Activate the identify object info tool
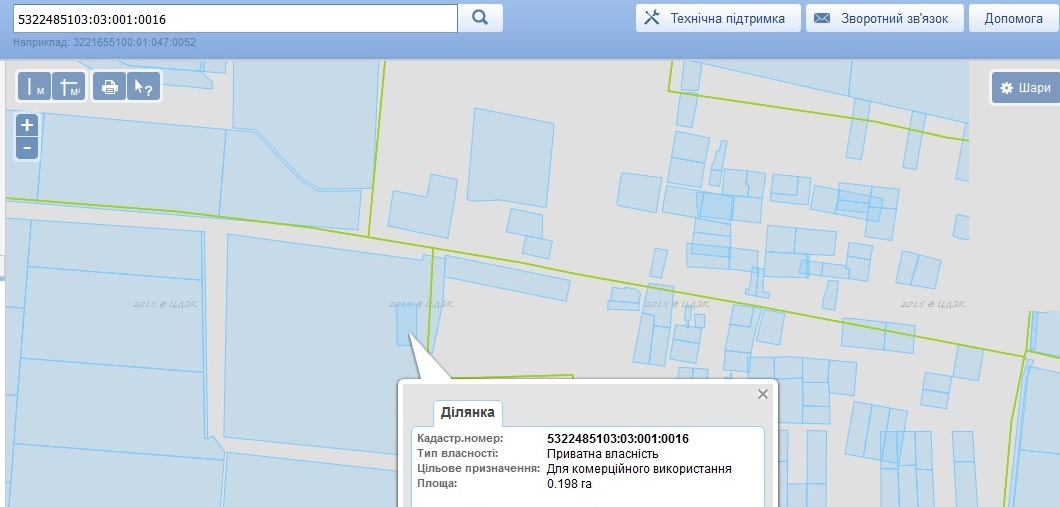Viewport: 1060px width, 507px height. pos(143,87)
